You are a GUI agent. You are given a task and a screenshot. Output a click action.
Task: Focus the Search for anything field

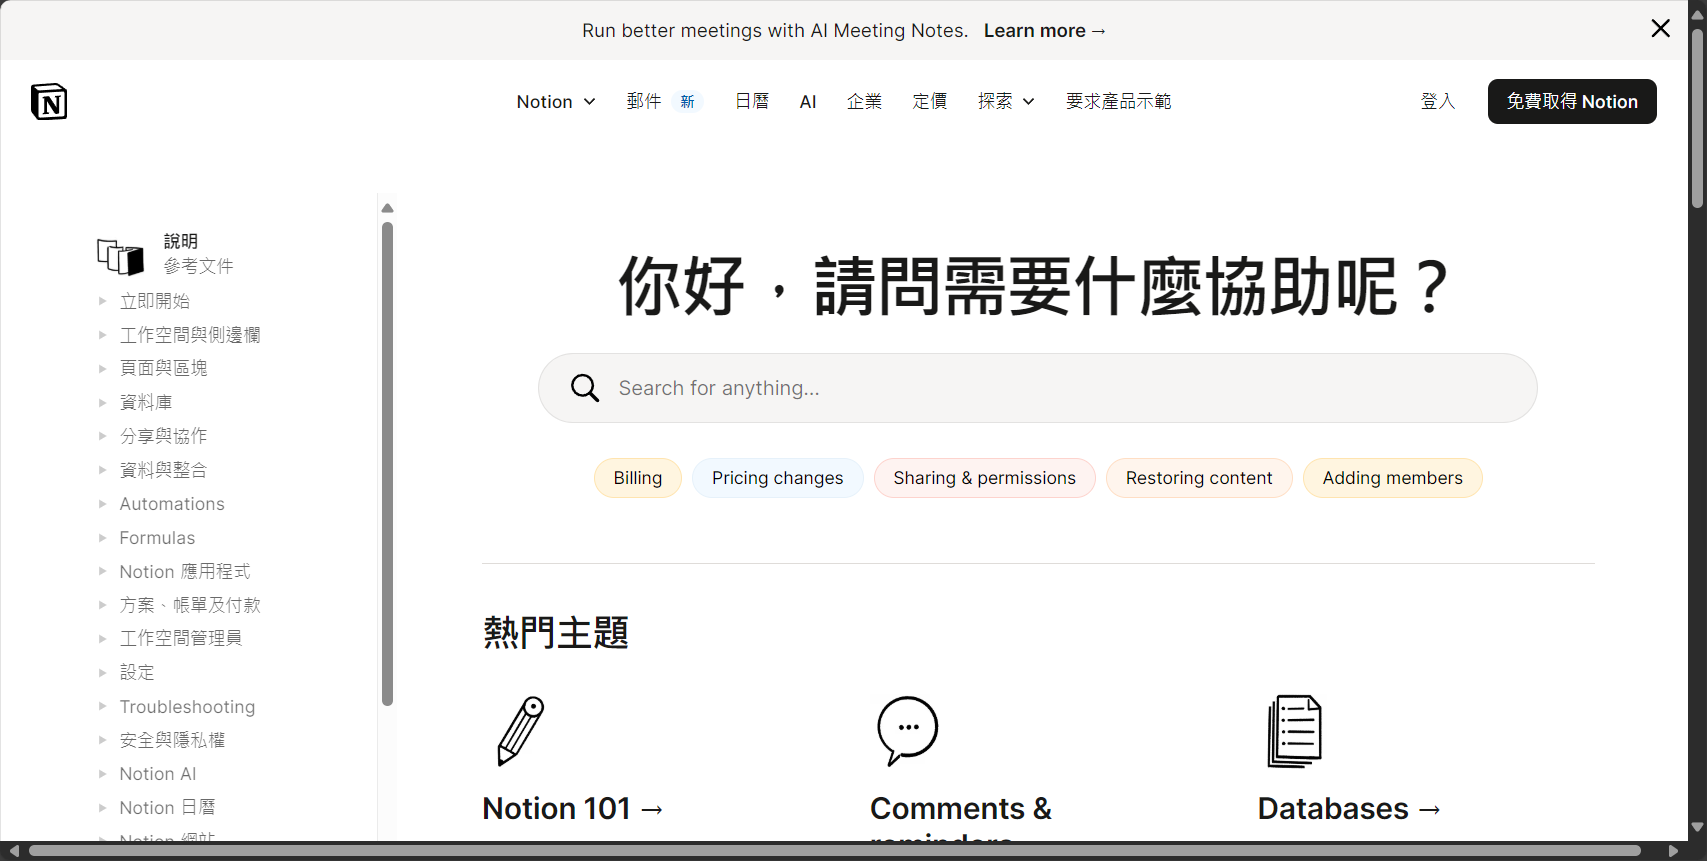point(1037,388)
